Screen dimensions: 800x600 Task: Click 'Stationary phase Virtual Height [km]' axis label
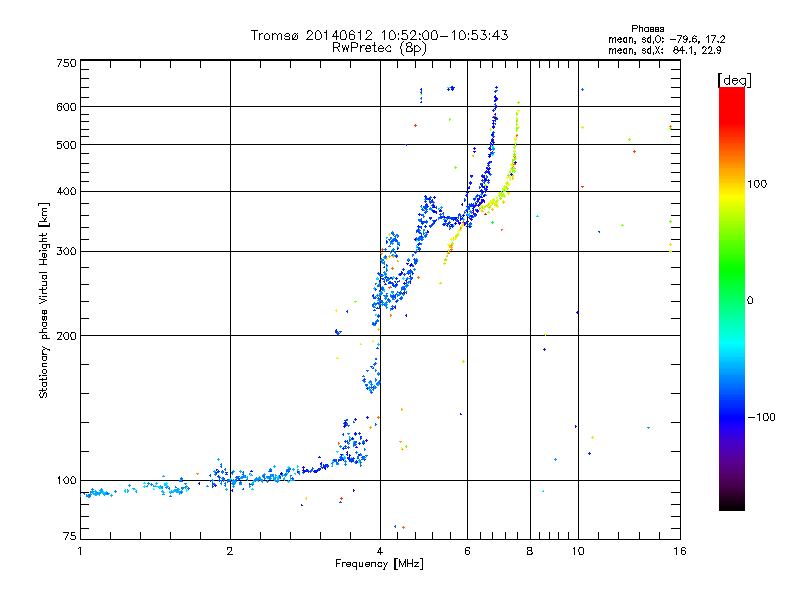point(44,301)
